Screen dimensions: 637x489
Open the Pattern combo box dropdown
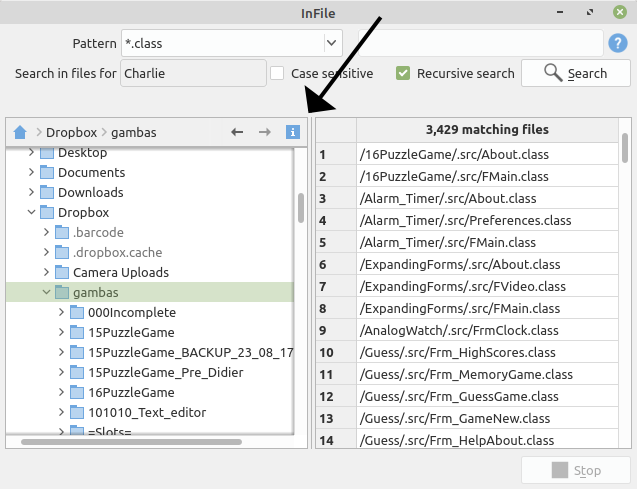[x=332, y=43]
